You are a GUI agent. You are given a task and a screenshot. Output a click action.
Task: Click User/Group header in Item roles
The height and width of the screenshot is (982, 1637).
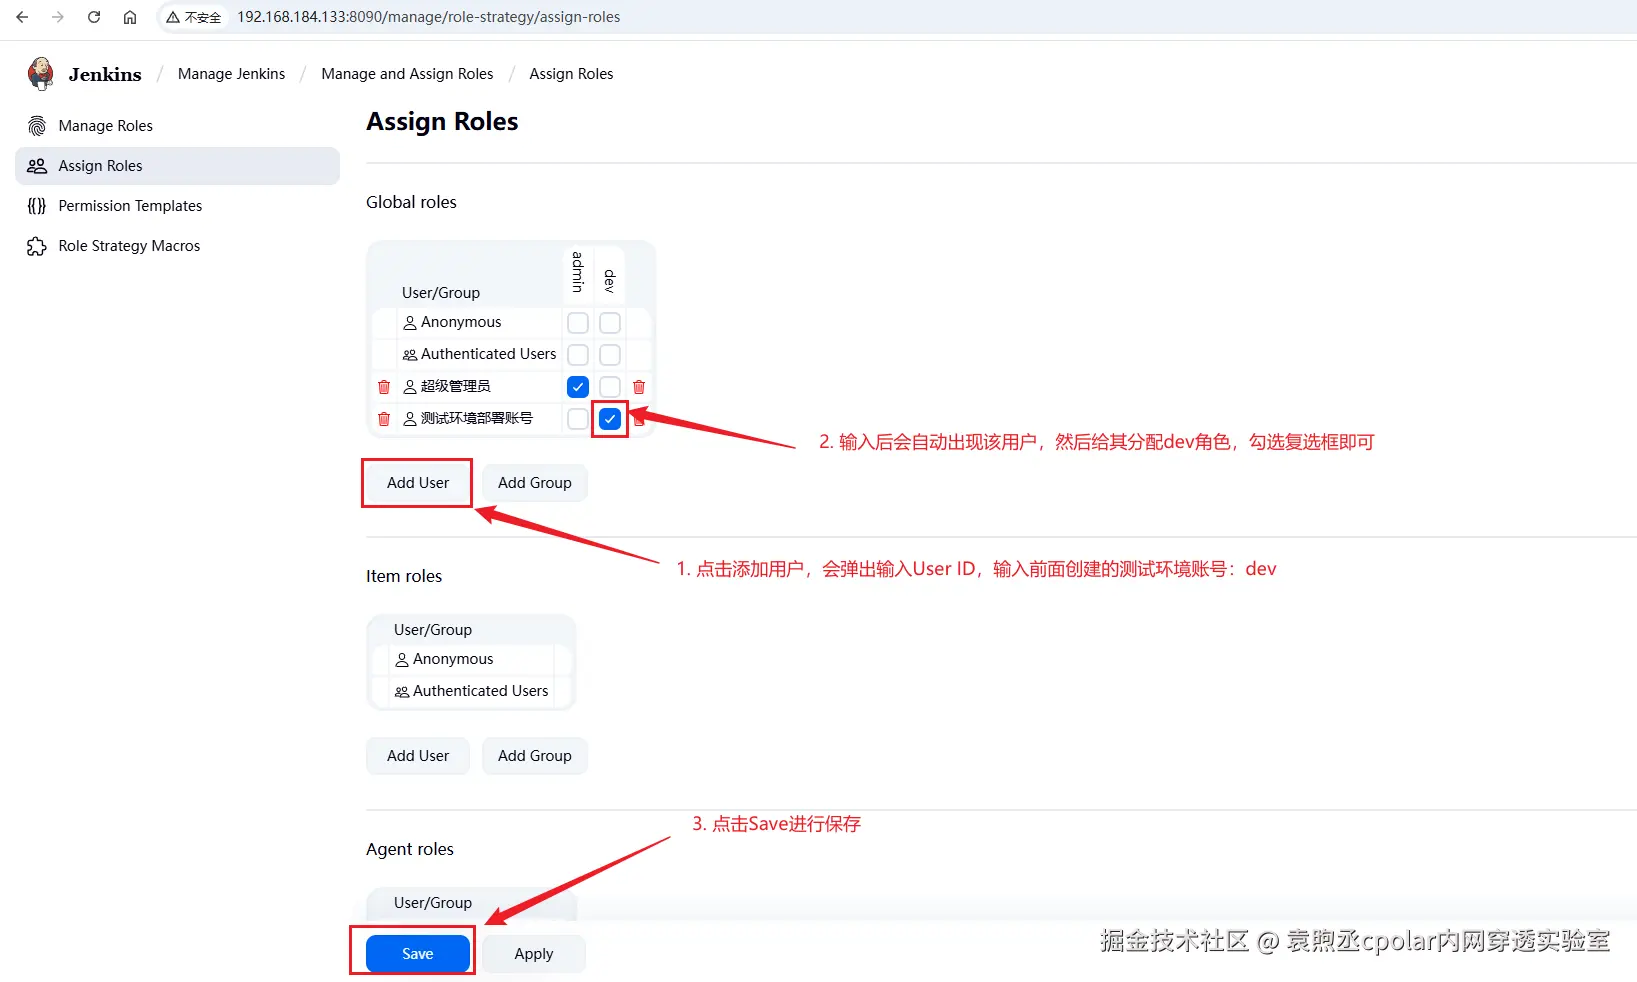click(x=433, y=630)
